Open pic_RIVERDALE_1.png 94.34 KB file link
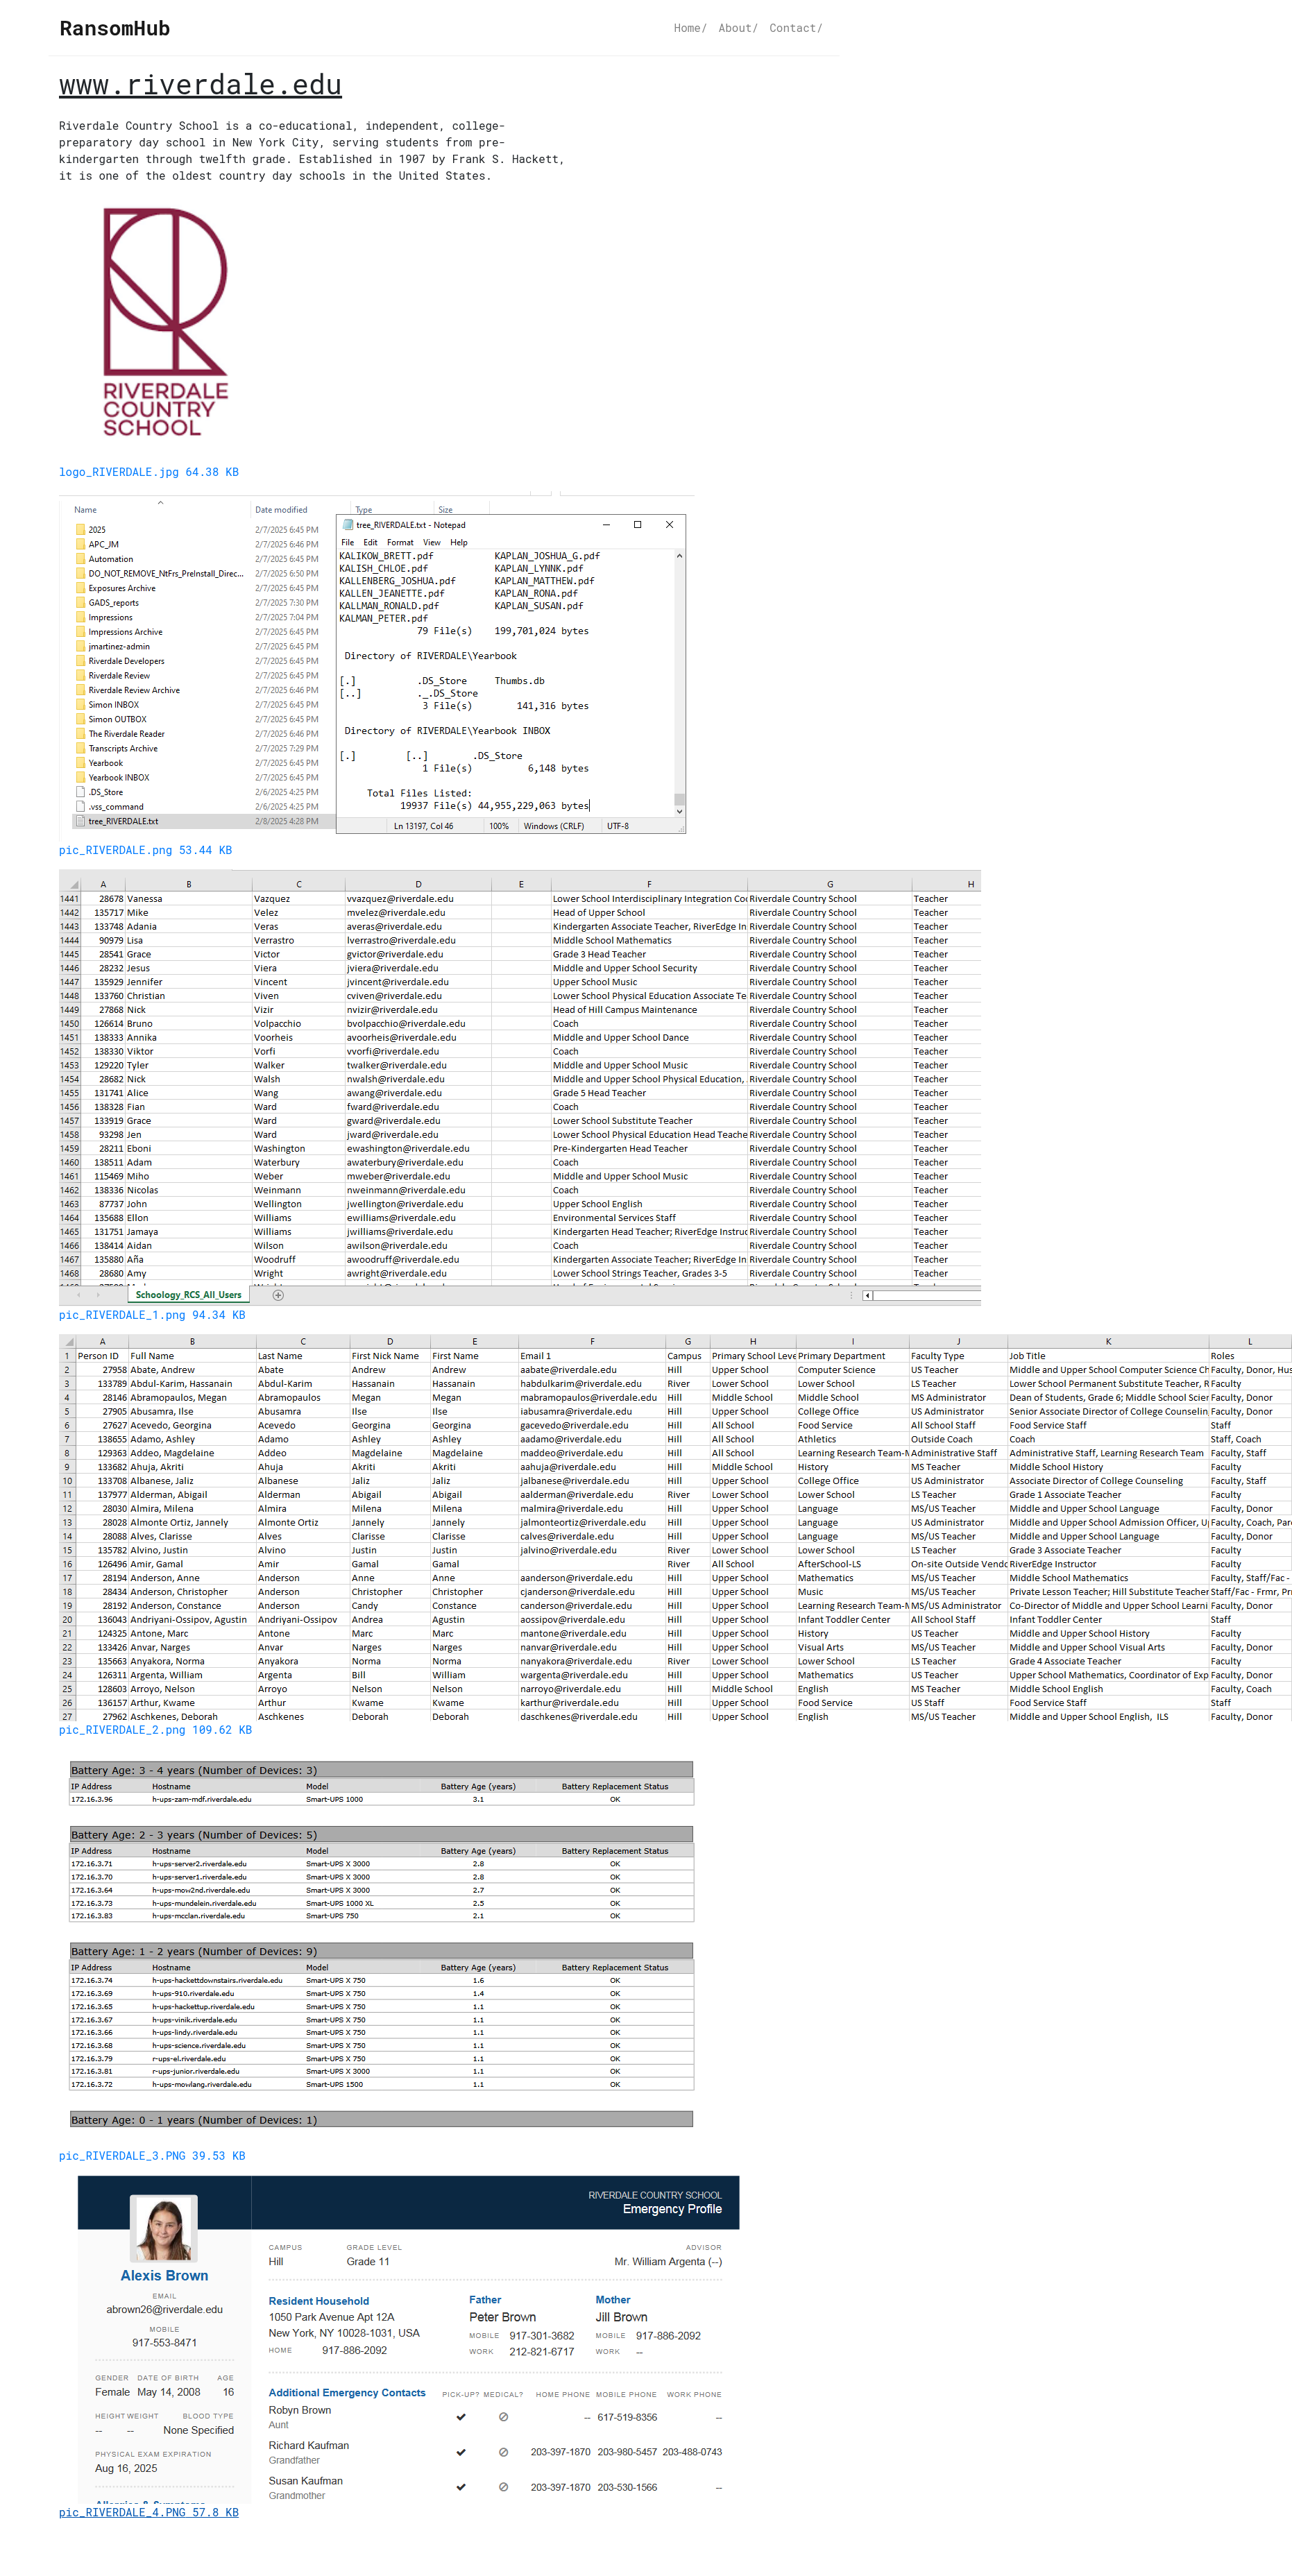 pos(152,1315)
